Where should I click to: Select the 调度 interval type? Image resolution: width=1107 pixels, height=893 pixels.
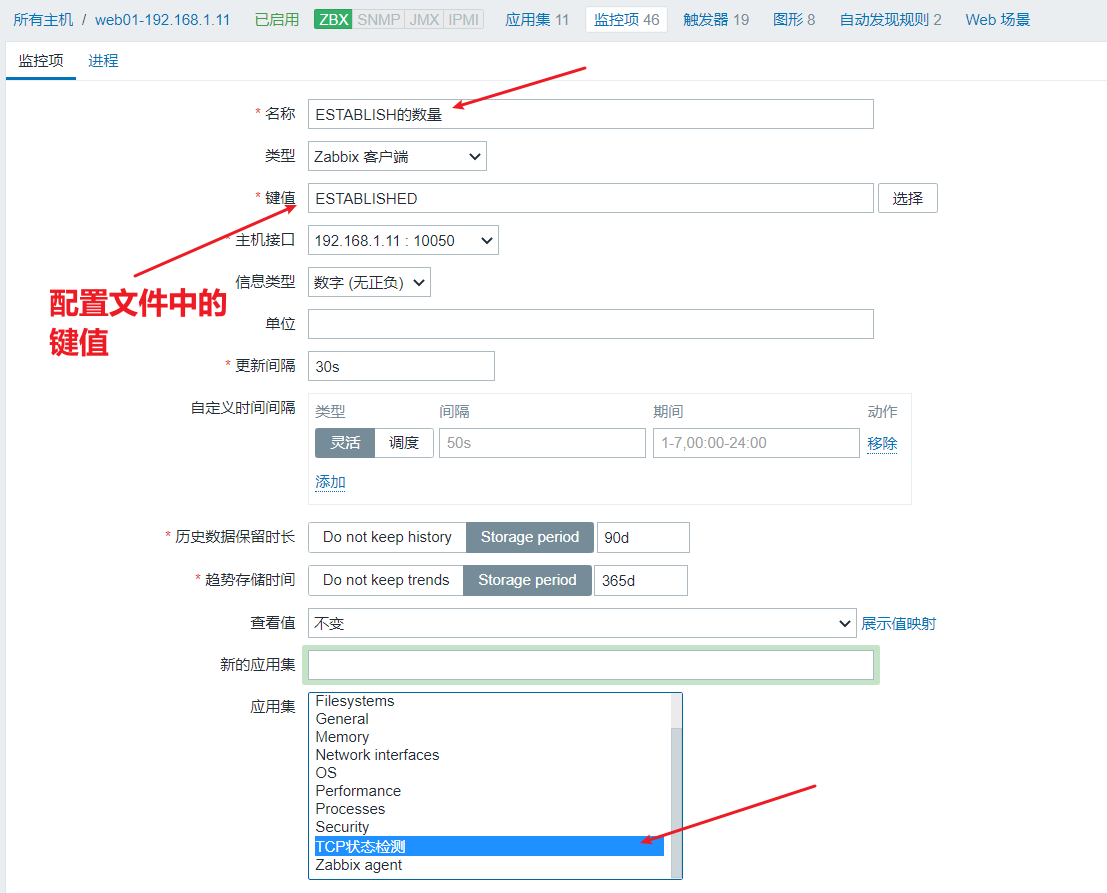[404, 443]
